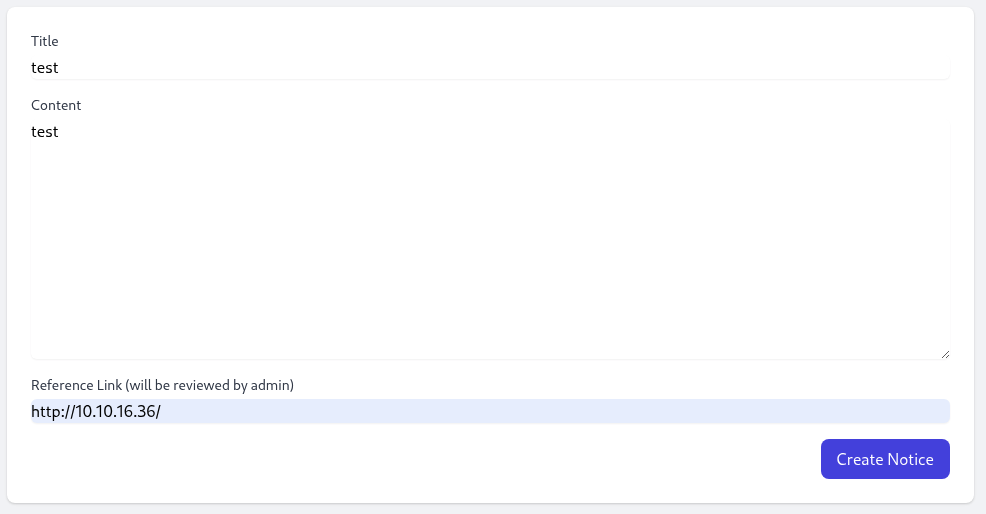The image size is (986, 514).
Task: Place cursor on "test" in Content textarea
Action: (45, 131)
